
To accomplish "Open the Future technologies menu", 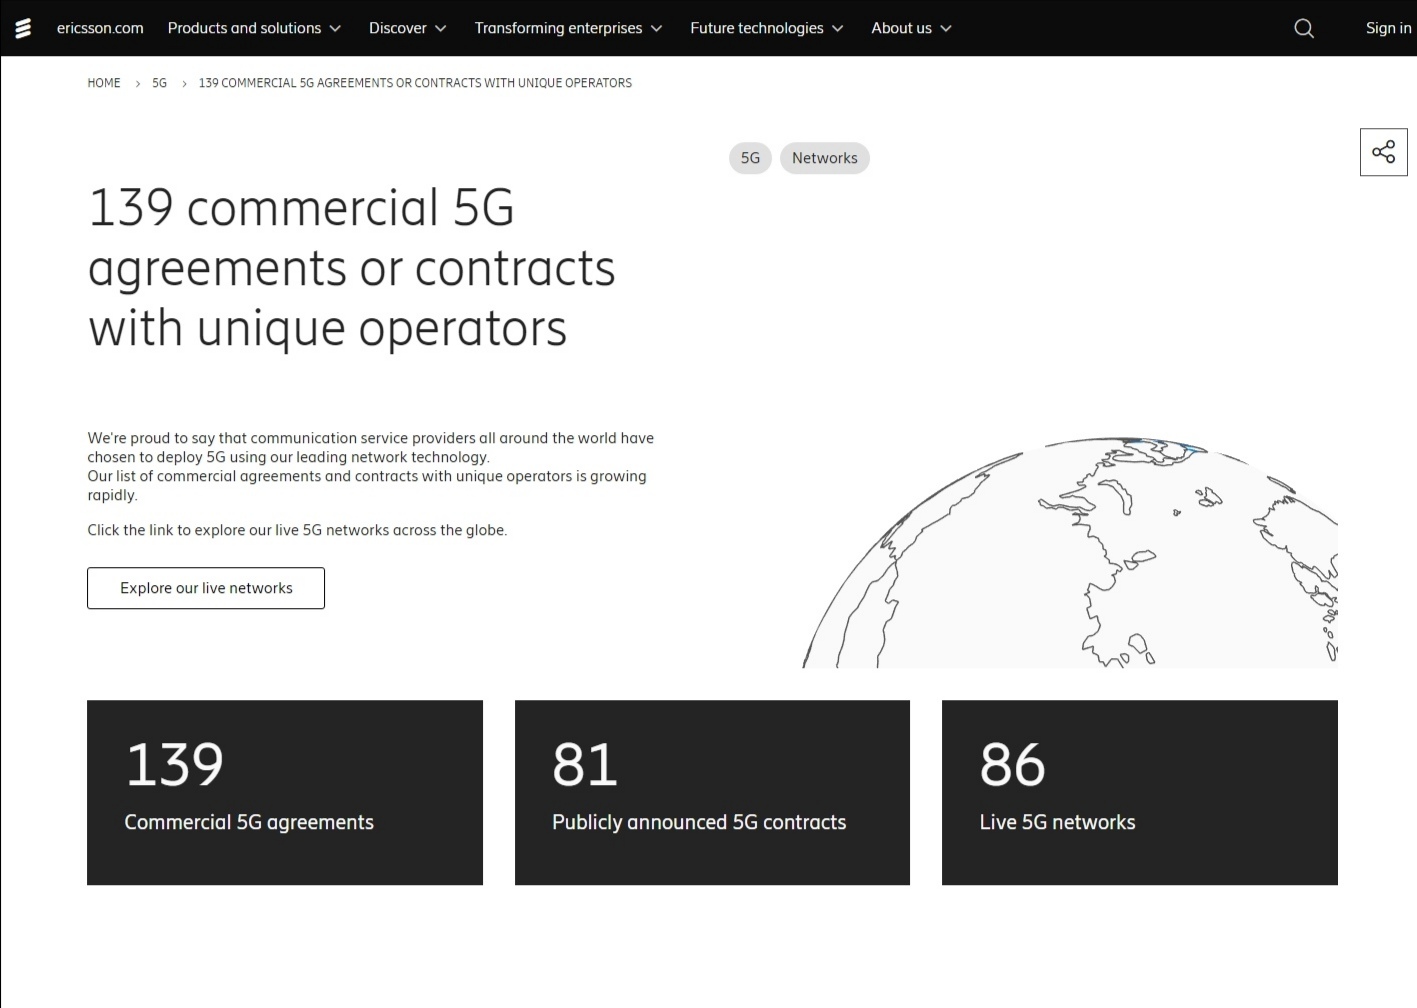I will [x=766, y=28].
